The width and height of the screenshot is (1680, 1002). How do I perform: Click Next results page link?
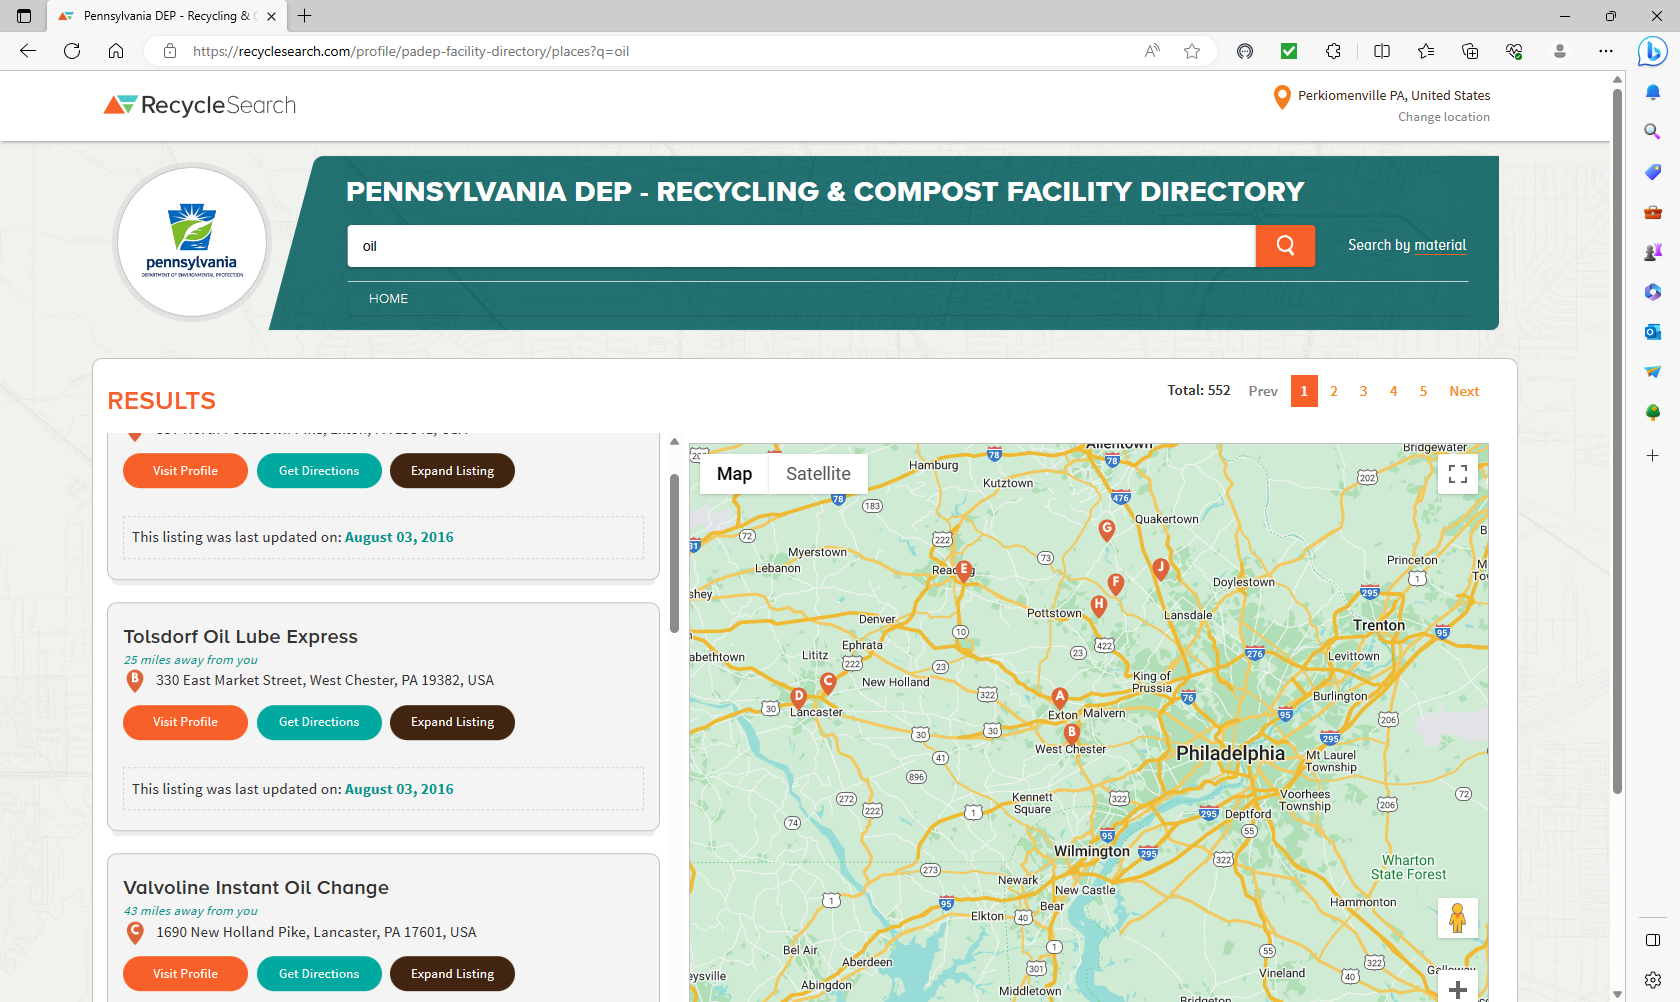click(x=1464, y=391)
